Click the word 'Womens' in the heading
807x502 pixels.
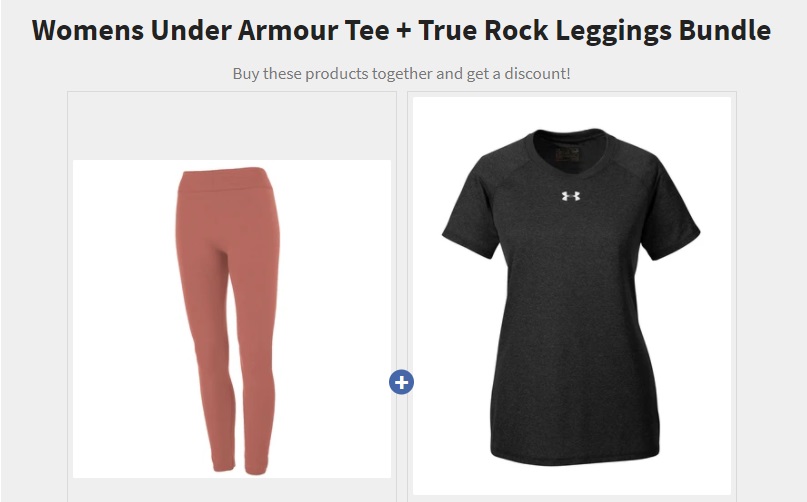tap(87, 30)
